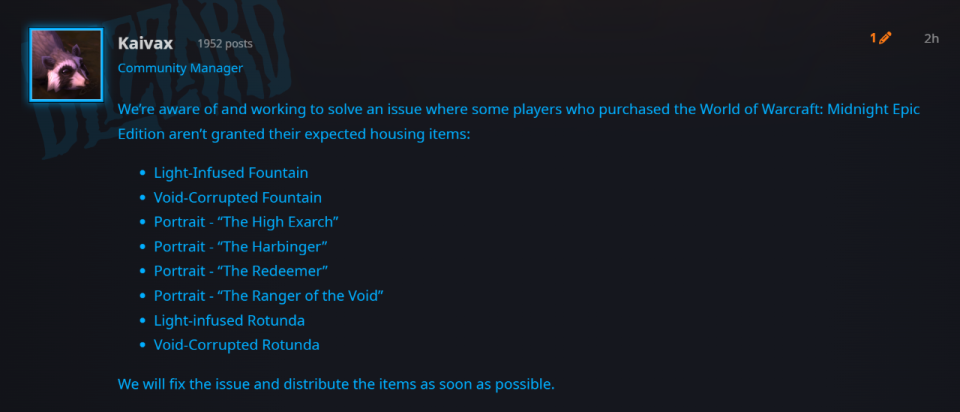
Task: Click the bullet beside Void-Corrupted Rotunda
Action: [143, 346]
